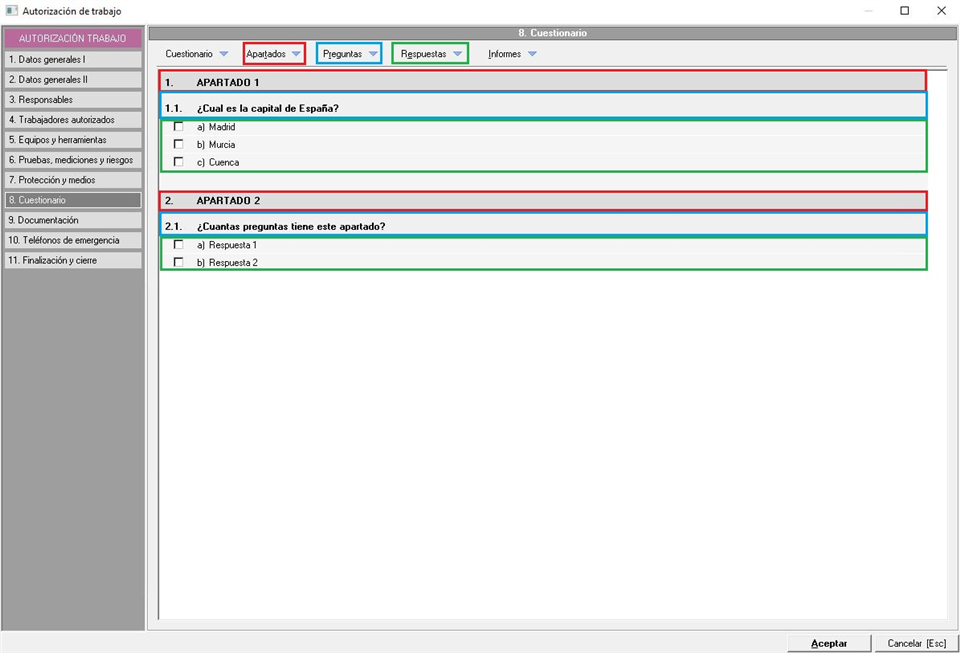Screen dimensions: 960x653
Task: Open the Preguntas dropdown menu
Action: [349, 54]
